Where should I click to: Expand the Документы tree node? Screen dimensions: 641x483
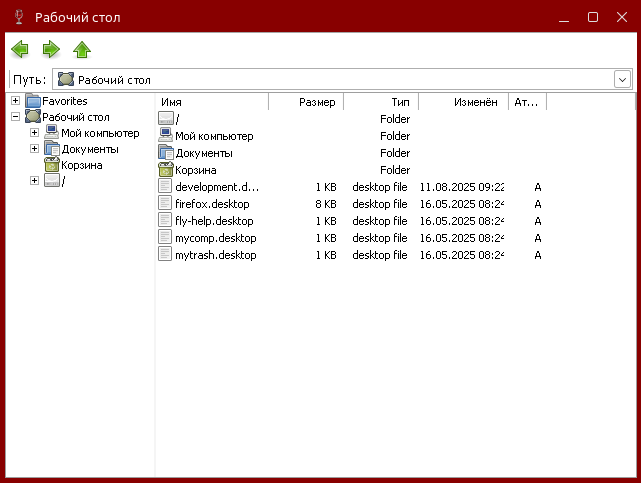pos(34,149)
